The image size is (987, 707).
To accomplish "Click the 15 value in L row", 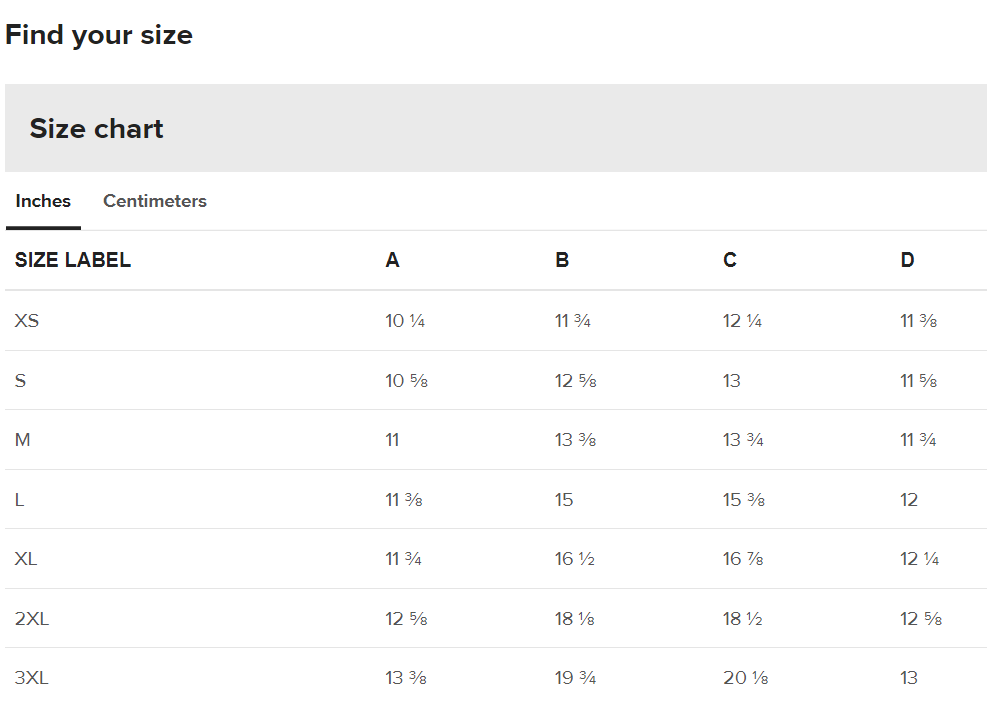I will point(564,499).
